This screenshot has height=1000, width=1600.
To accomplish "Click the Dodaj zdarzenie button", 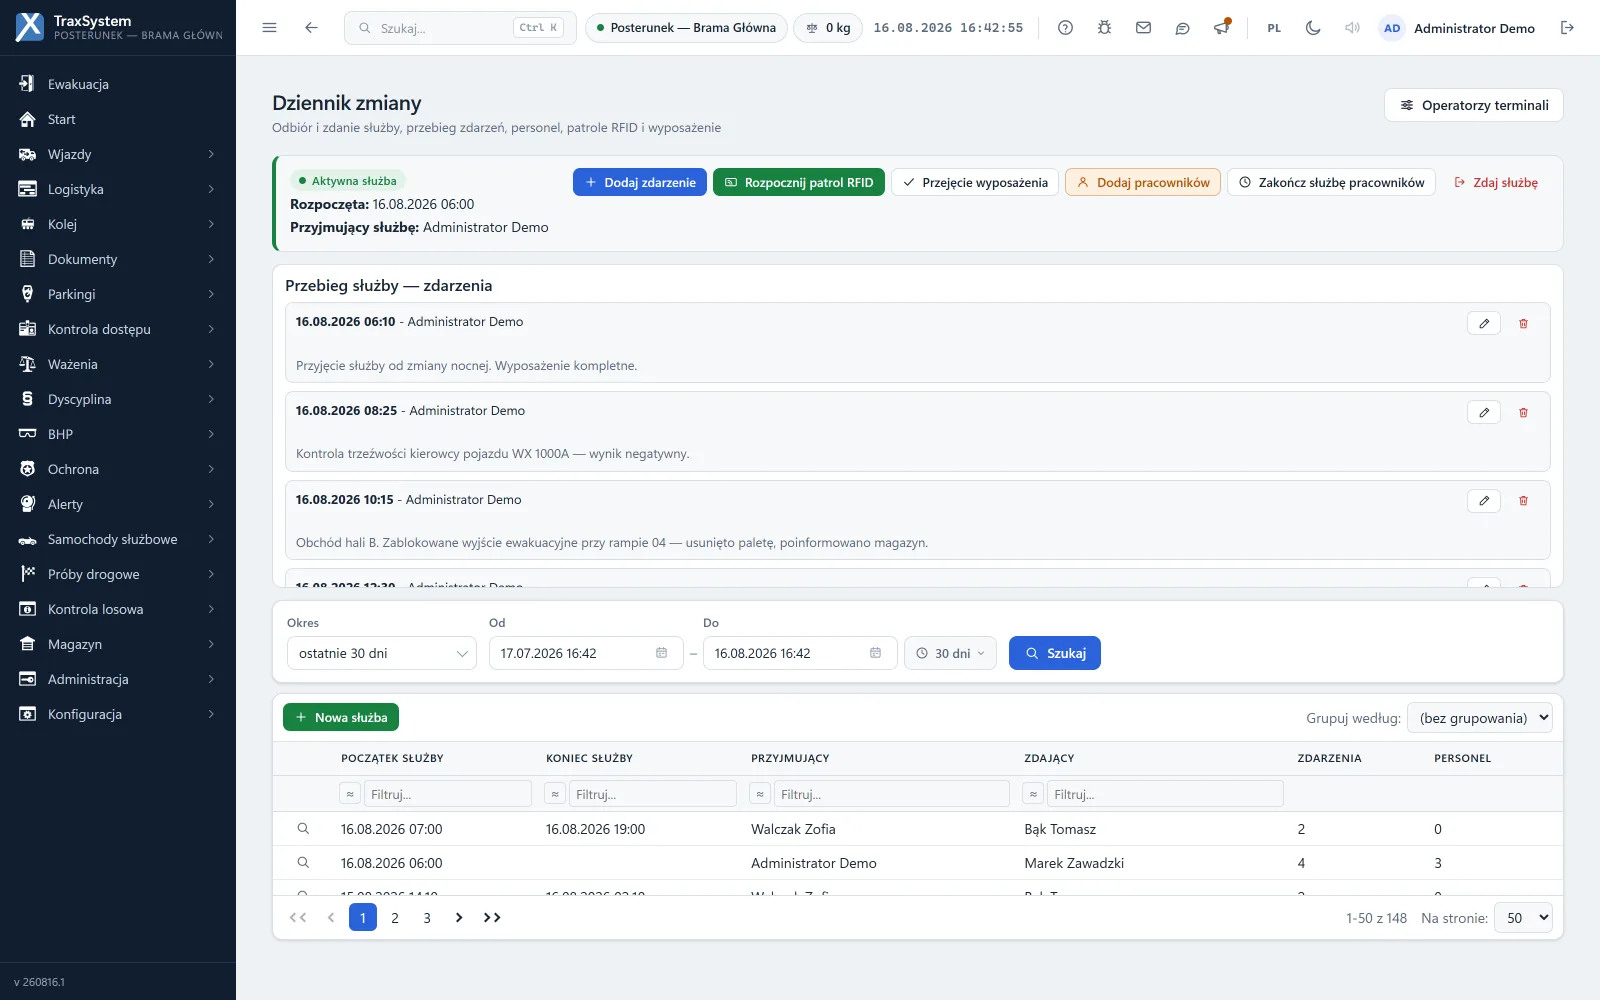I will click(x=640, y=182).
